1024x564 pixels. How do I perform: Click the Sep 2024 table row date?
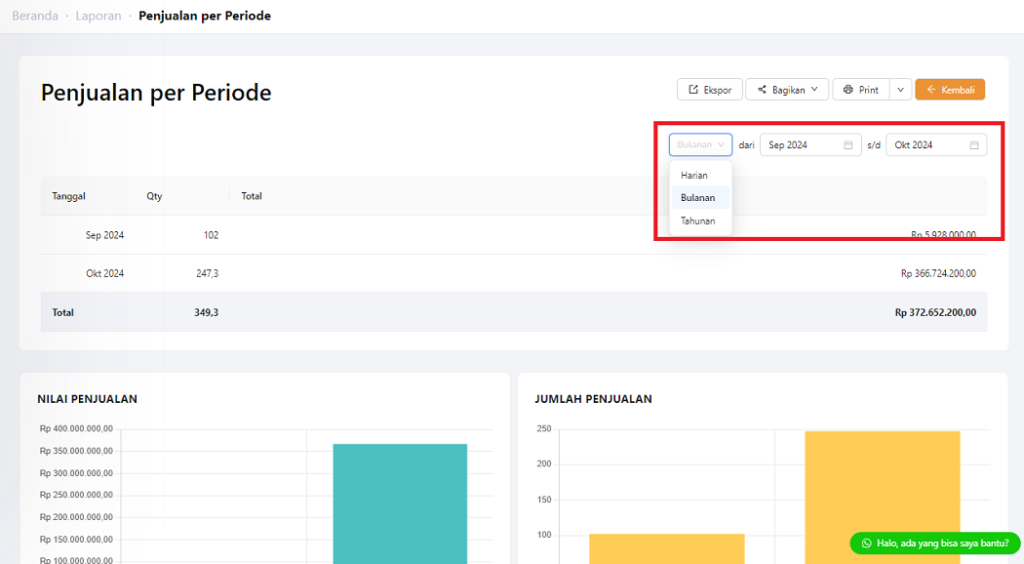(104, 235)
